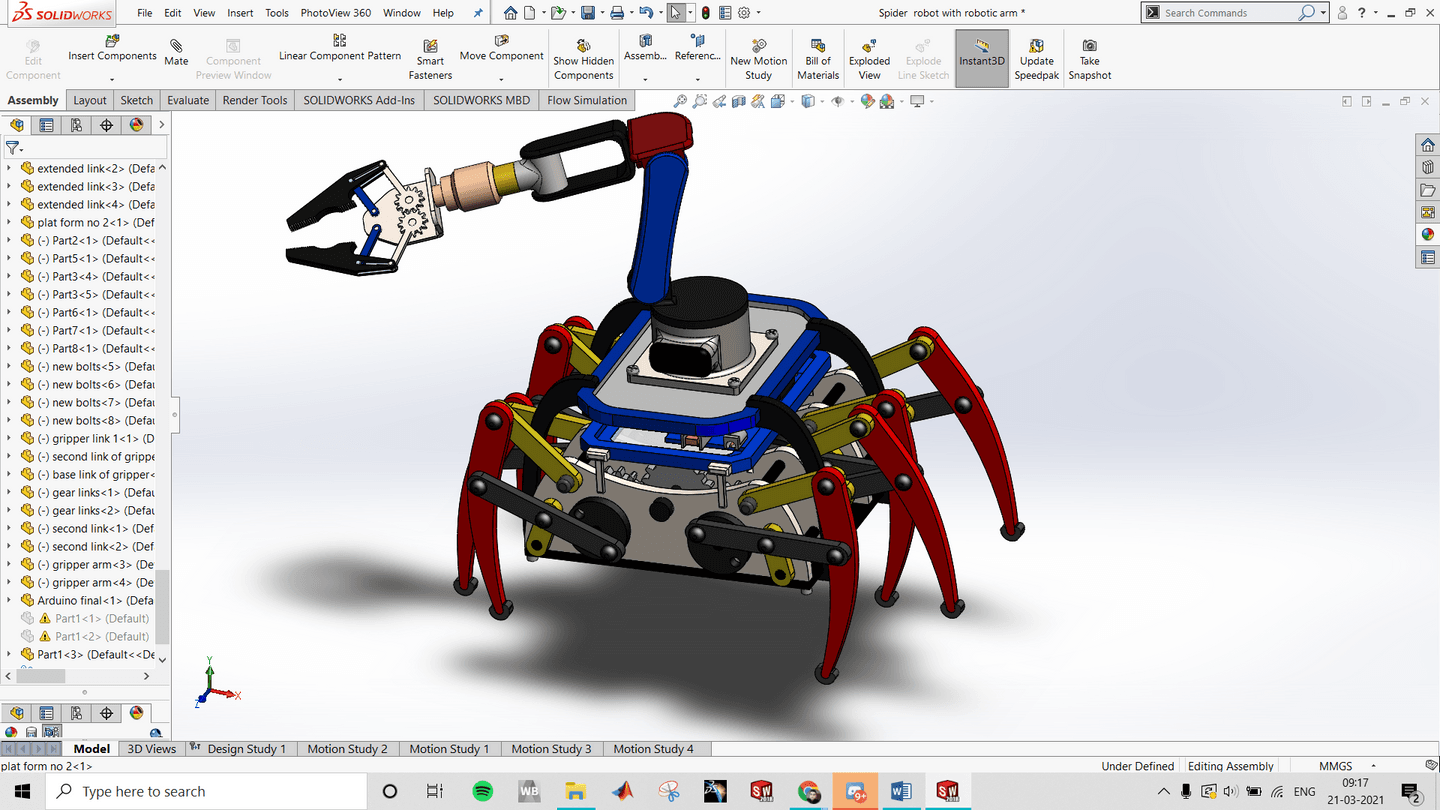This screenshot has width=1440, height=810.
Task: Open the Design Library in task pane
Action: (x=1428, y=167)
